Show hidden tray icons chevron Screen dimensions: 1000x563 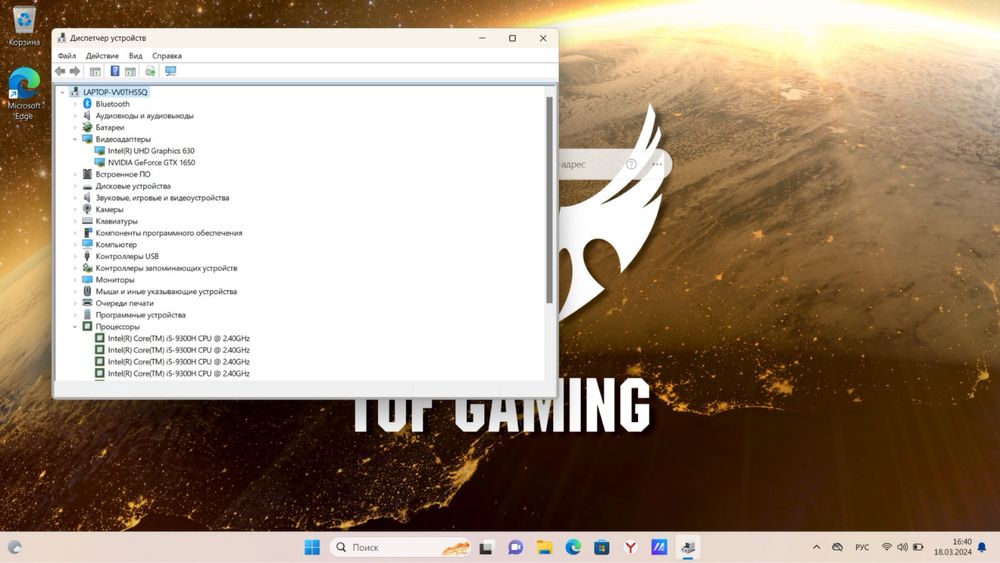point(816,547)
